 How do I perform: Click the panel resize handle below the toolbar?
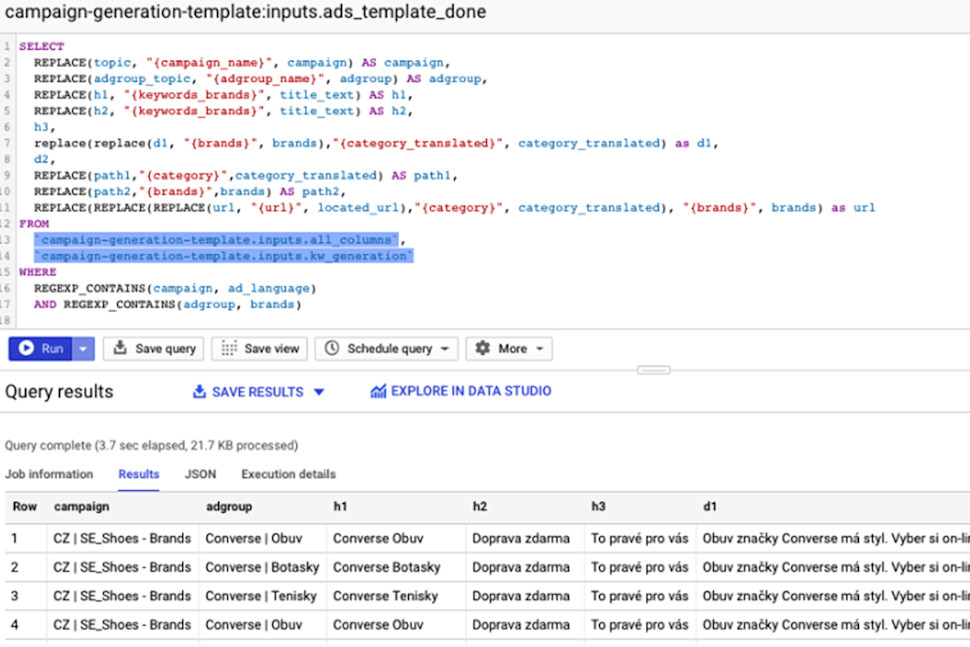coord(653,370)
